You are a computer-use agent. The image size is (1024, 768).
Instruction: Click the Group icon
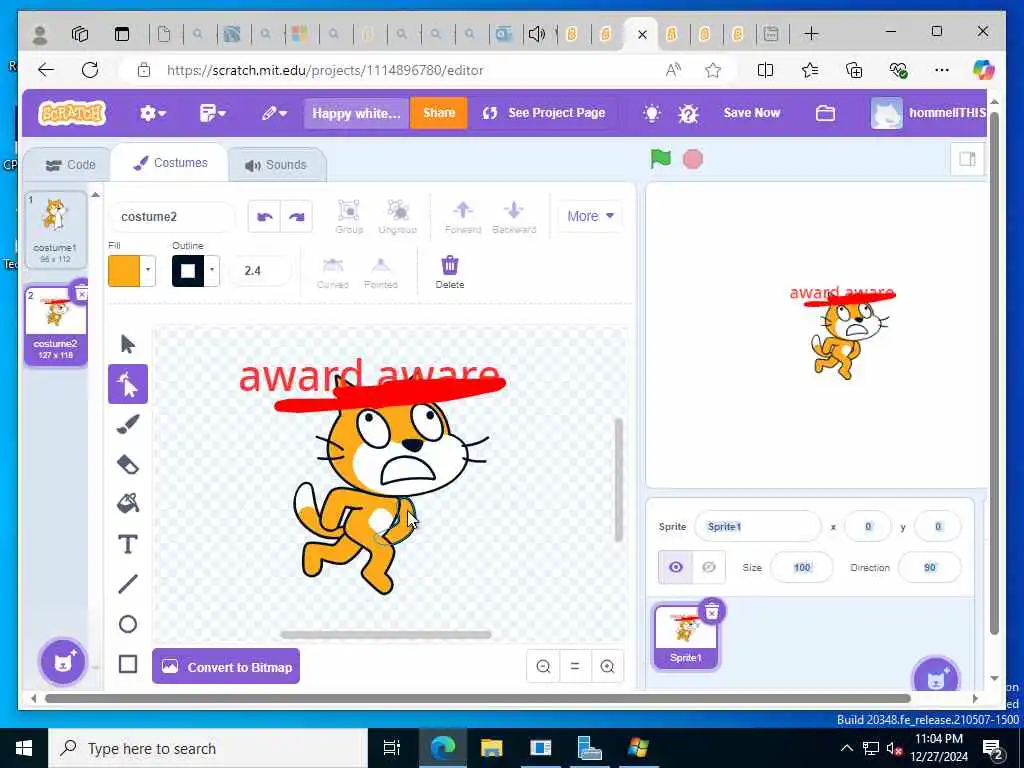point(349,217)
